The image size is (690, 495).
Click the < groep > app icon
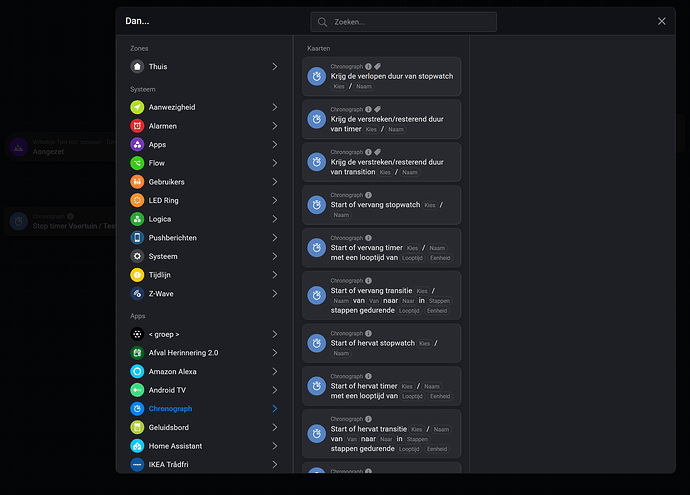pyautogui.click(x=137, y=334)
